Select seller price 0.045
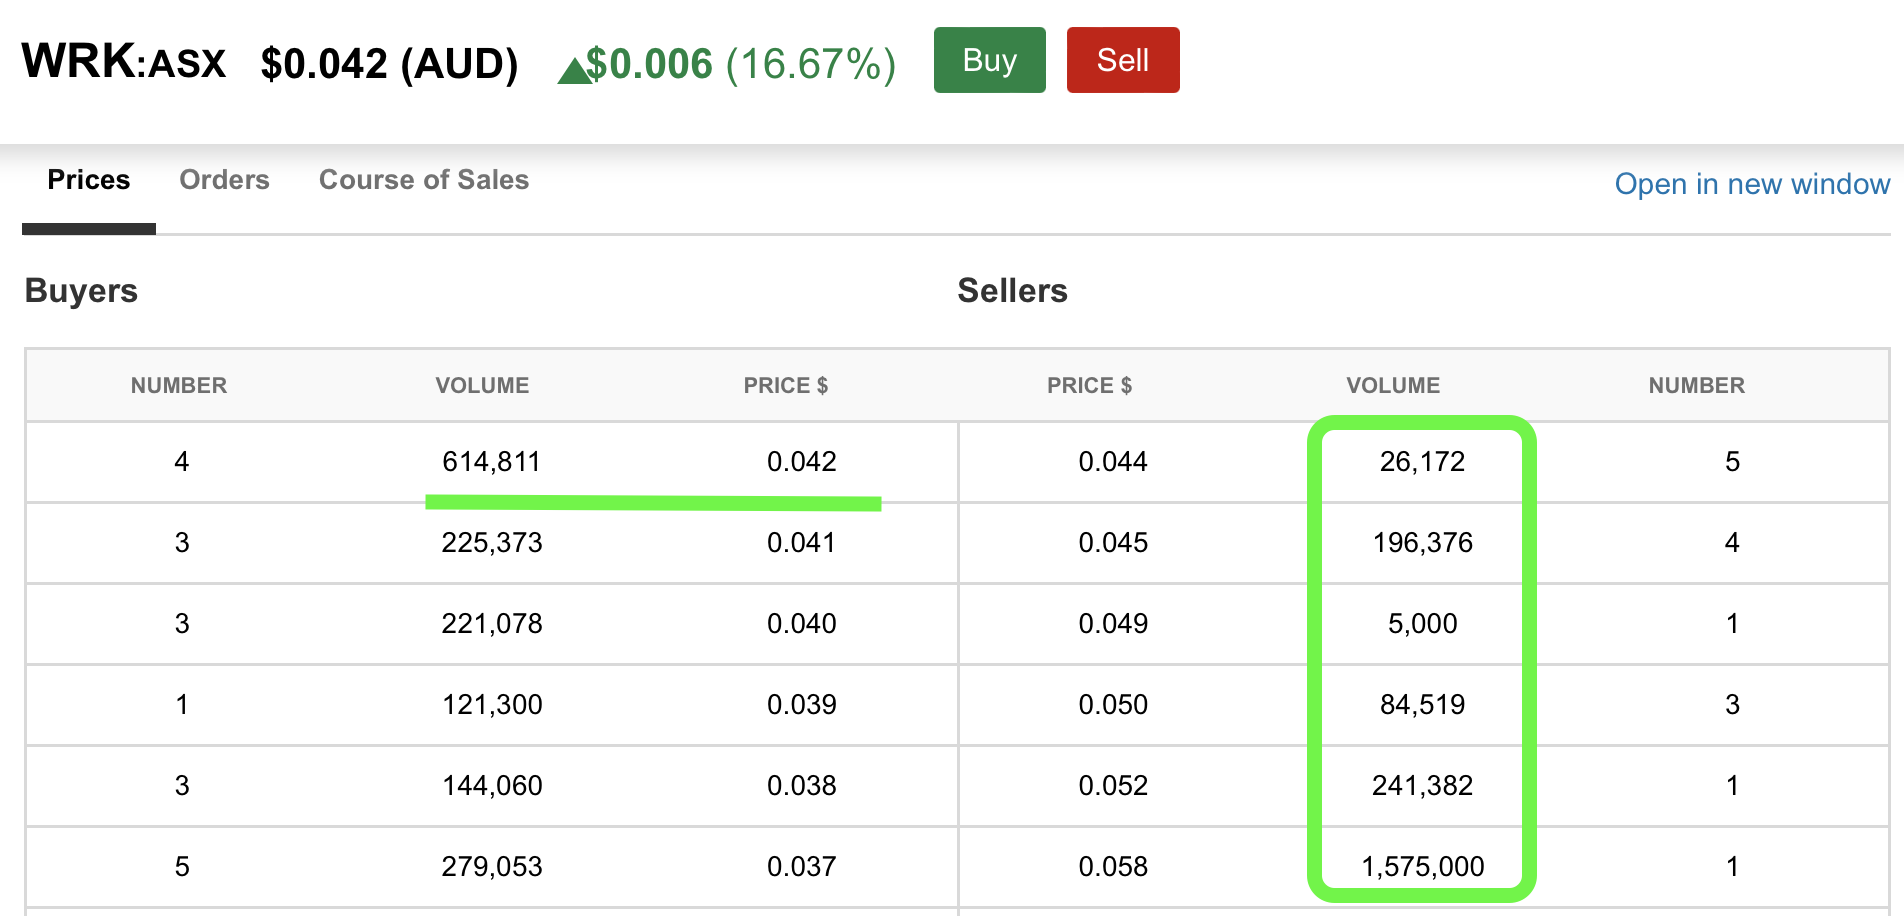1904x916 pixels. coord(1113,543)
